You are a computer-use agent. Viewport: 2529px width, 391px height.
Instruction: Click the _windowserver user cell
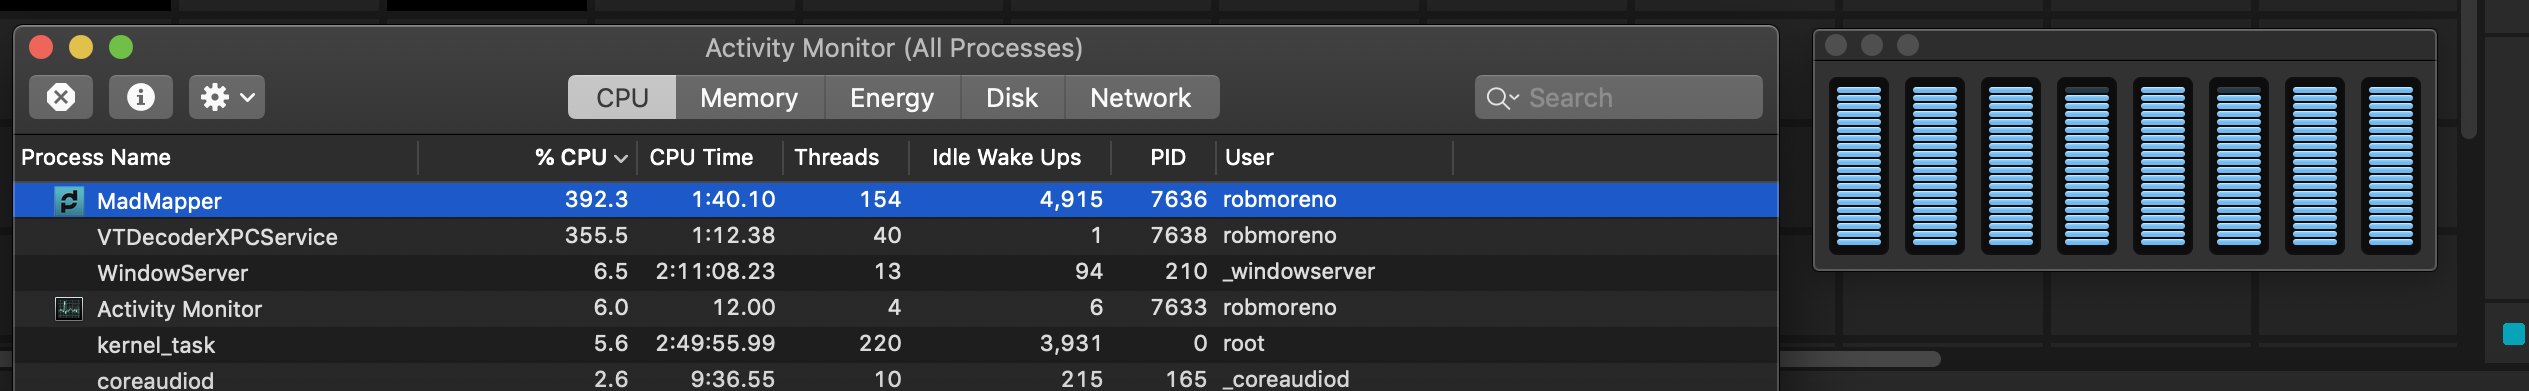pyautogui.click(x=1299, y=271)
